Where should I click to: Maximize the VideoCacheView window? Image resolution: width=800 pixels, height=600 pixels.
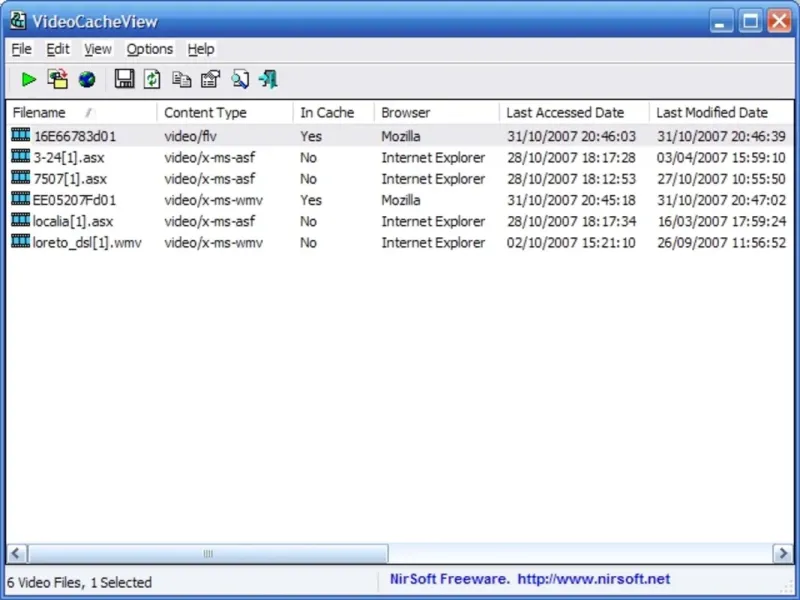750,21
